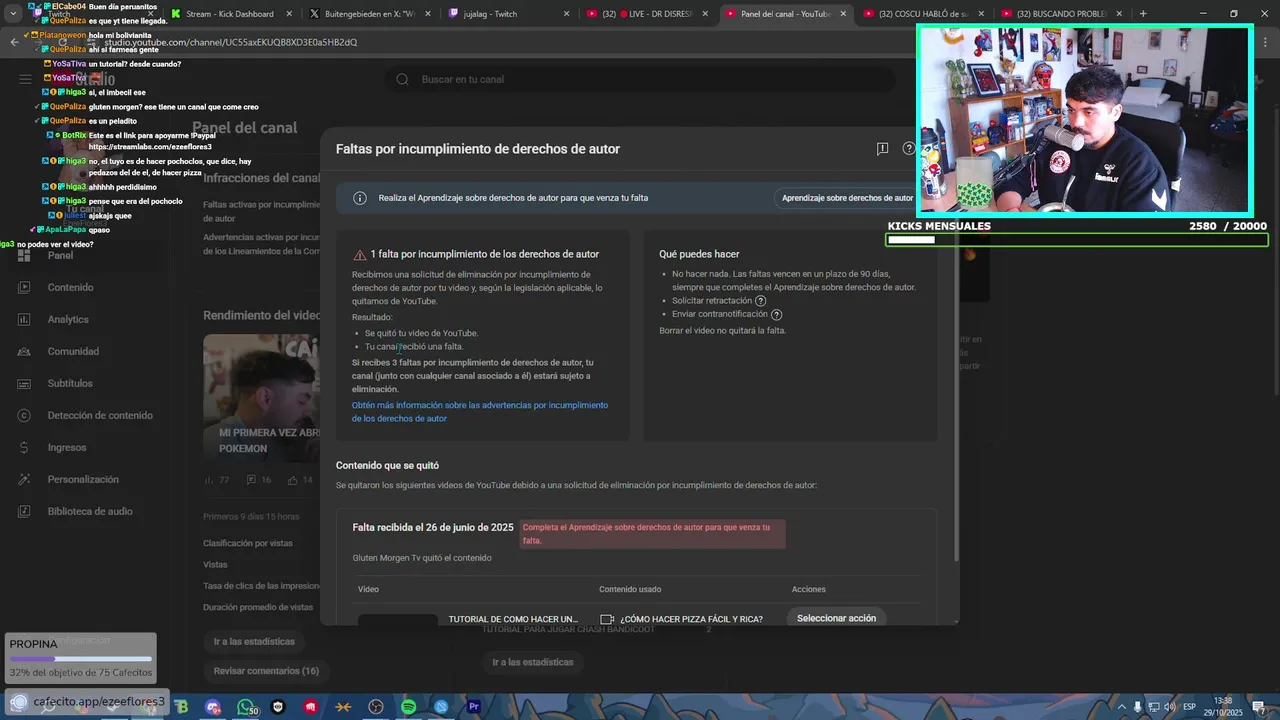Click the Biblioteca de audio icon
Viewport: 1280px width, 720px height.
(x=24, y=511)
